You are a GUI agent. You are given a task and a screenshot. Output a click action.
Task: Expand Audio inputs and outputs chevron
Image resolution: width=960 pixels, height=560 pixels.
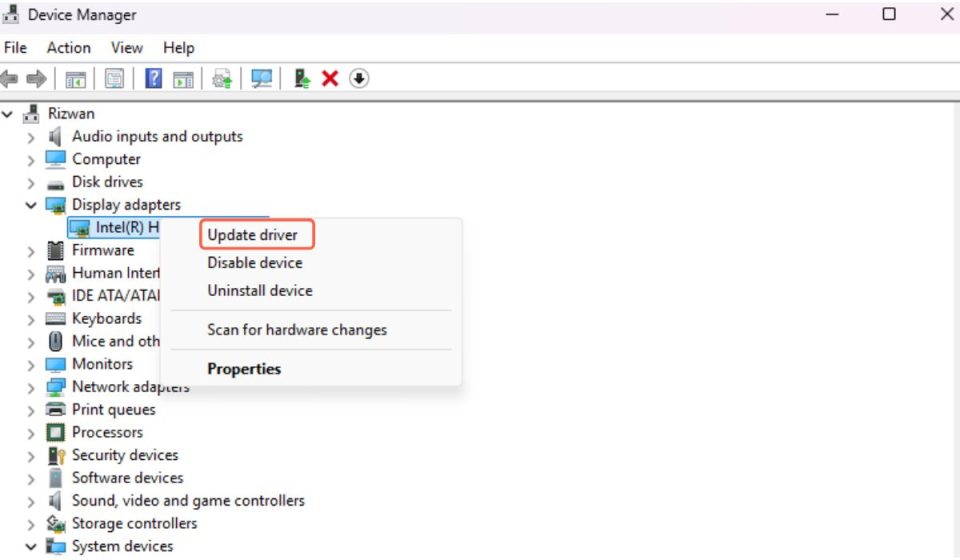pos(31,137)
